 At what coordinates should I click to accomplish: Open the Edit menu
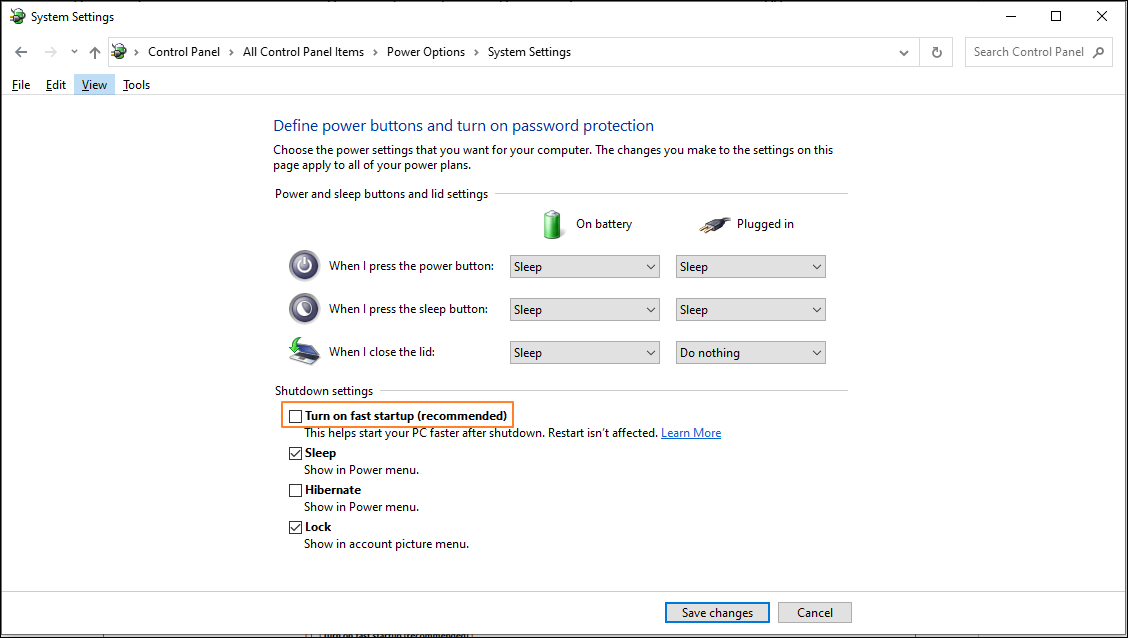point(55,85)
